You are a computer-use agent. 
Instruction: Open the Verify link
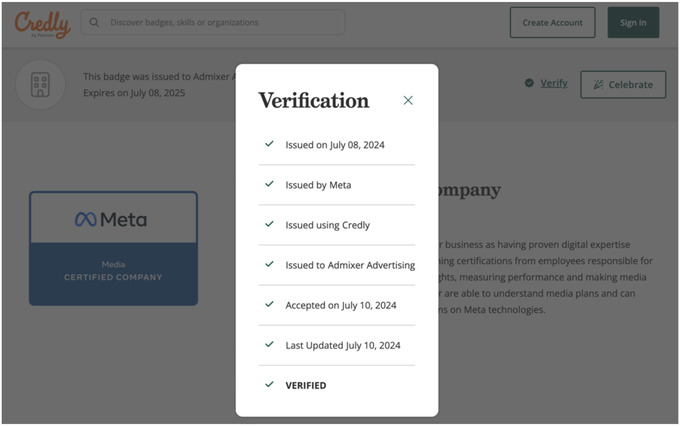554,83
